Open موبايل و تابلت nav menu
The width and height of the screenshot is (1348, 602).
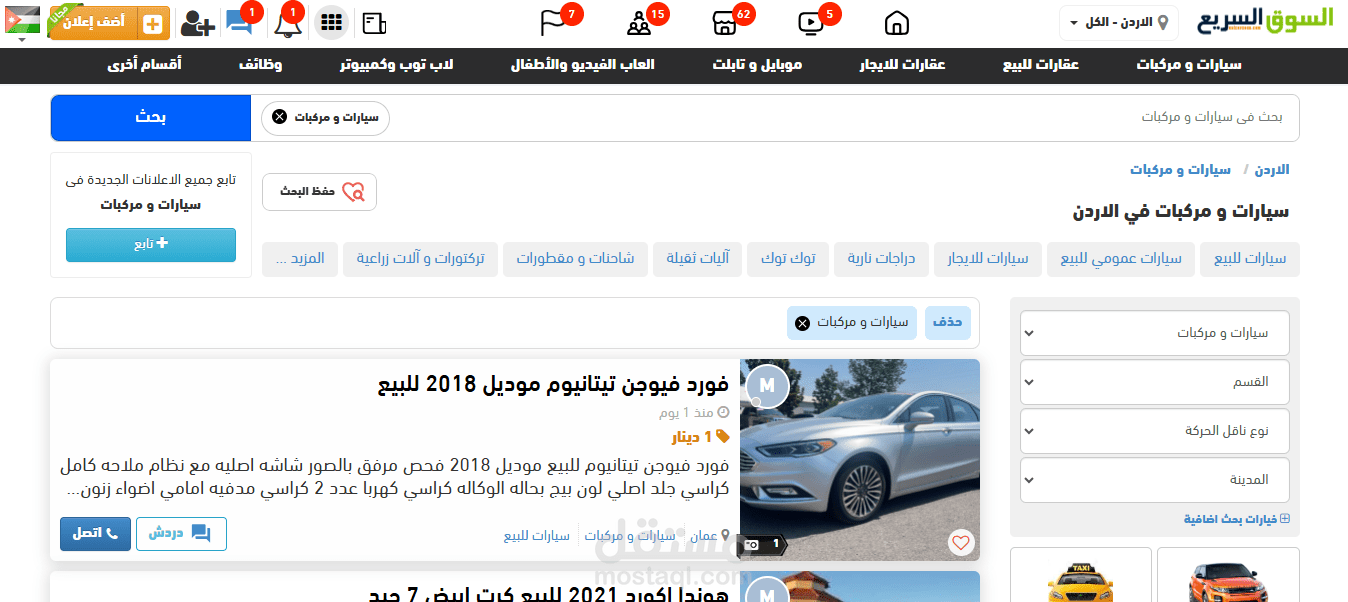point(757,65)
